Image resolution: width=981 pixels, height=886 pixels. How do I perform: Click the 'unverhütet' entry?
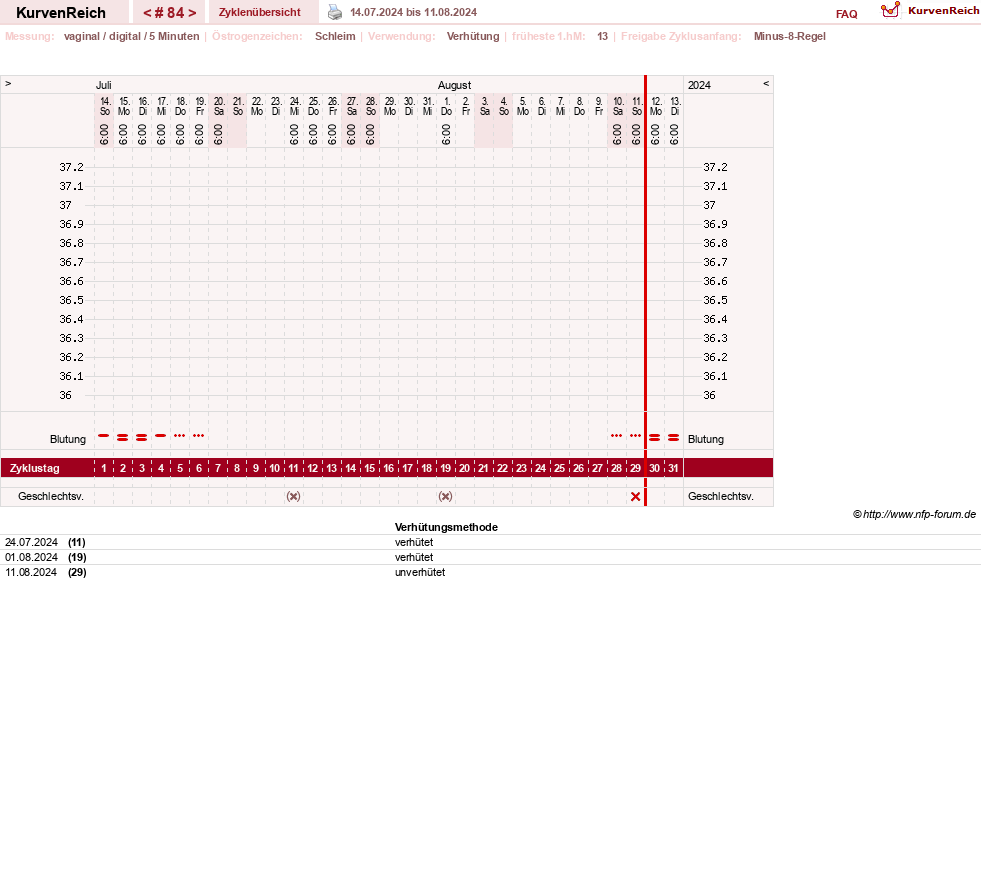(x=420, y=573)
